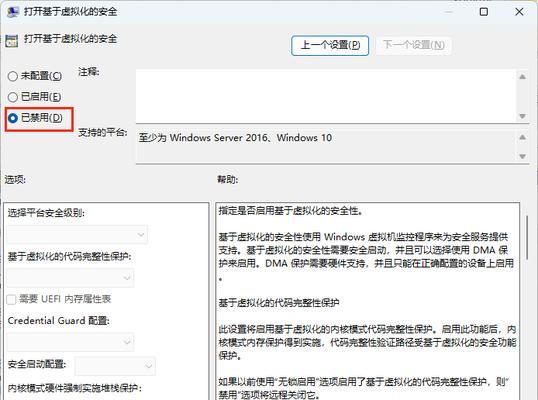Click the policy window title bar icon

click(13, 12)
